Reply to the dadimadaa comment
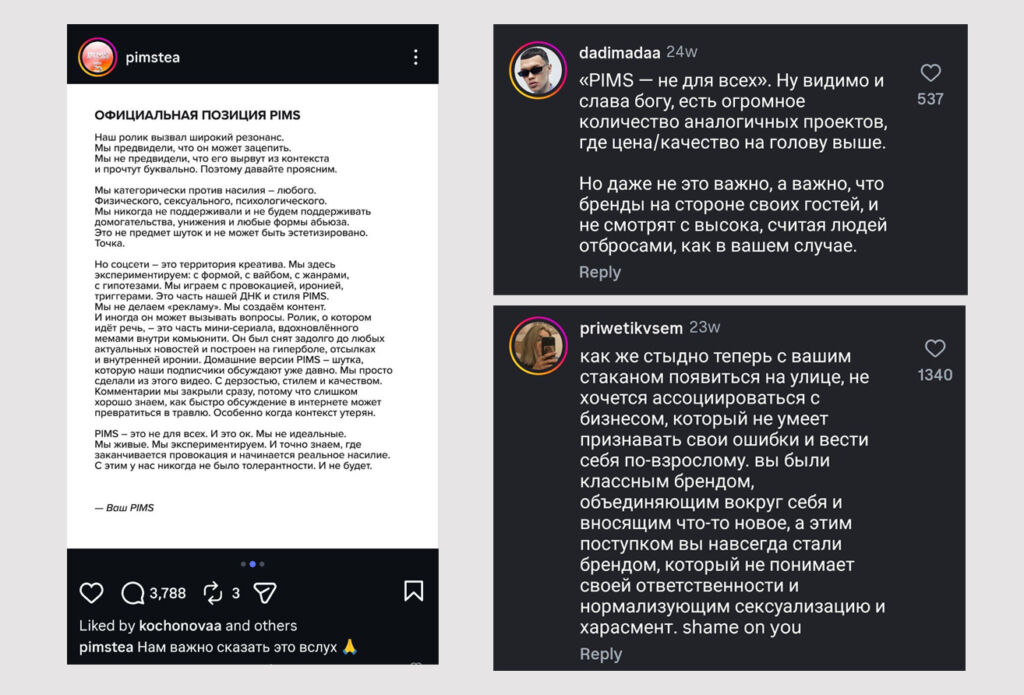Screen dimensions: 1024x695 pyautogui.click(x=600, y=272)
